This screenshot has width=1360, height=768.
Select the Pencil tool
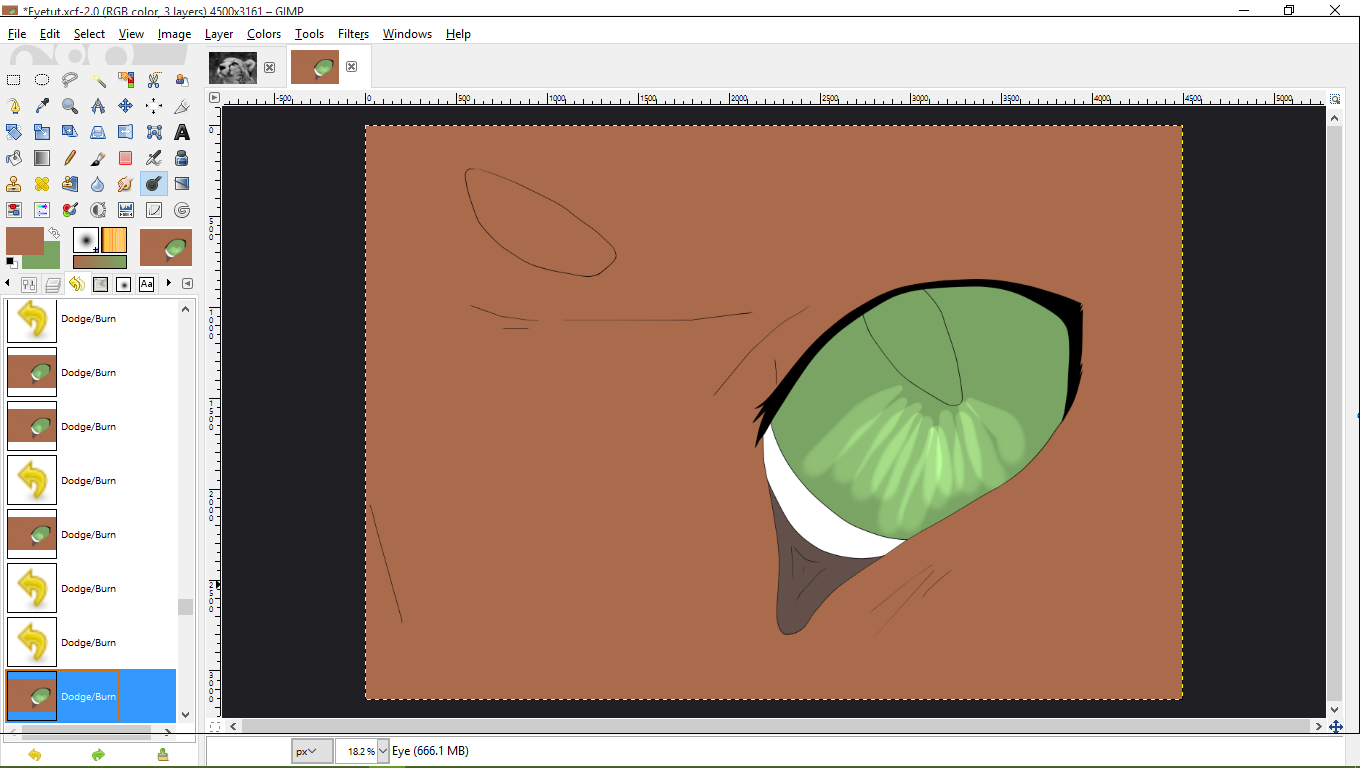[70, 158]
